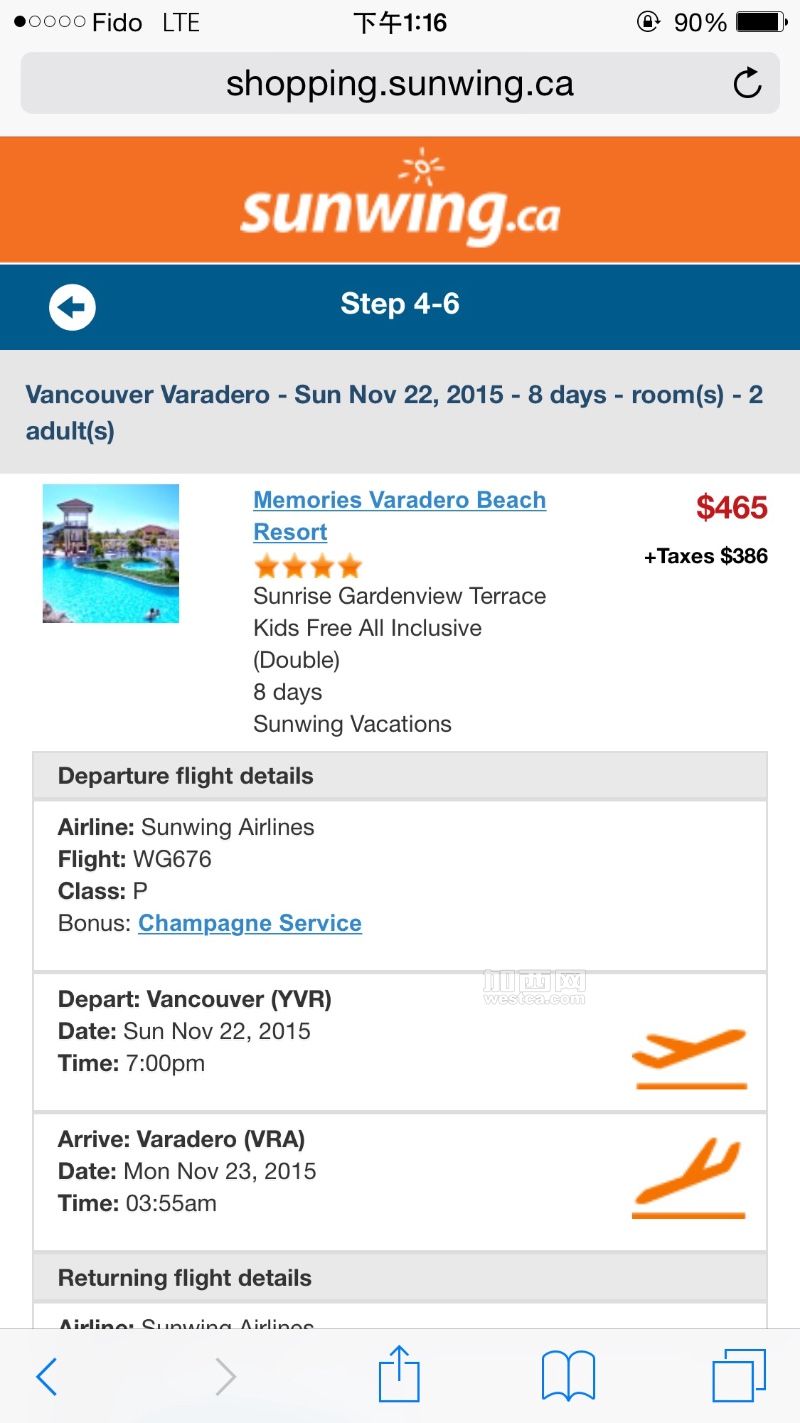Open Safari bookmarks book icon

pyautogui.click(x=568, y=1375)
